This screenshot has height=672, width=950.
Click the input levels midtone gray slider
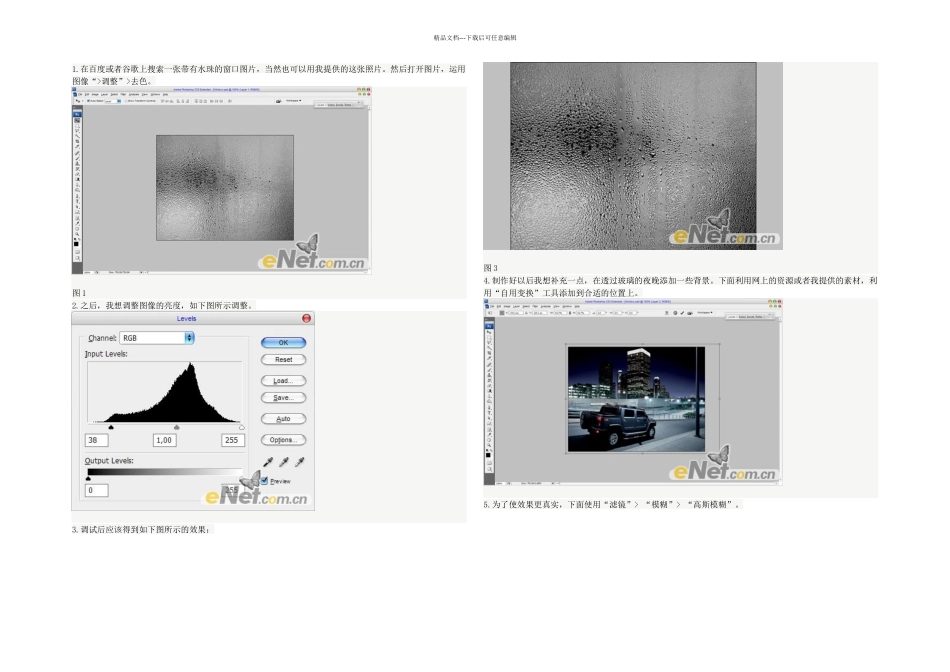tap(176, 427)
